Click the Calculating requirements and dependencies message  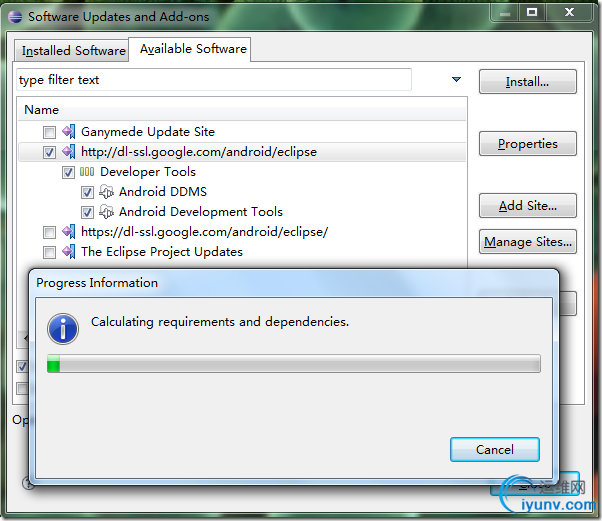click(x=220, y=322)
